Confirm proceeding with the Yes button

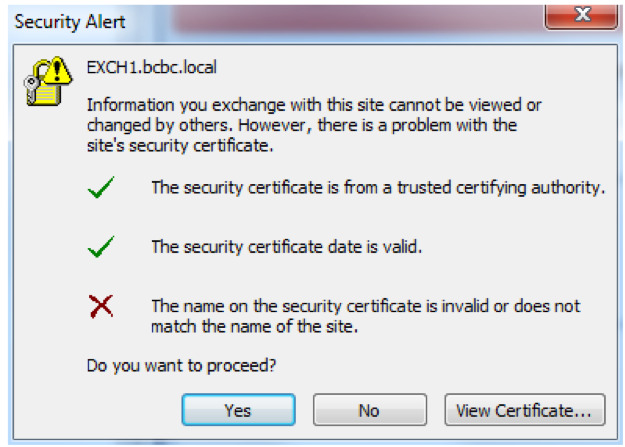pyautogui.click(x=238, y=410)
